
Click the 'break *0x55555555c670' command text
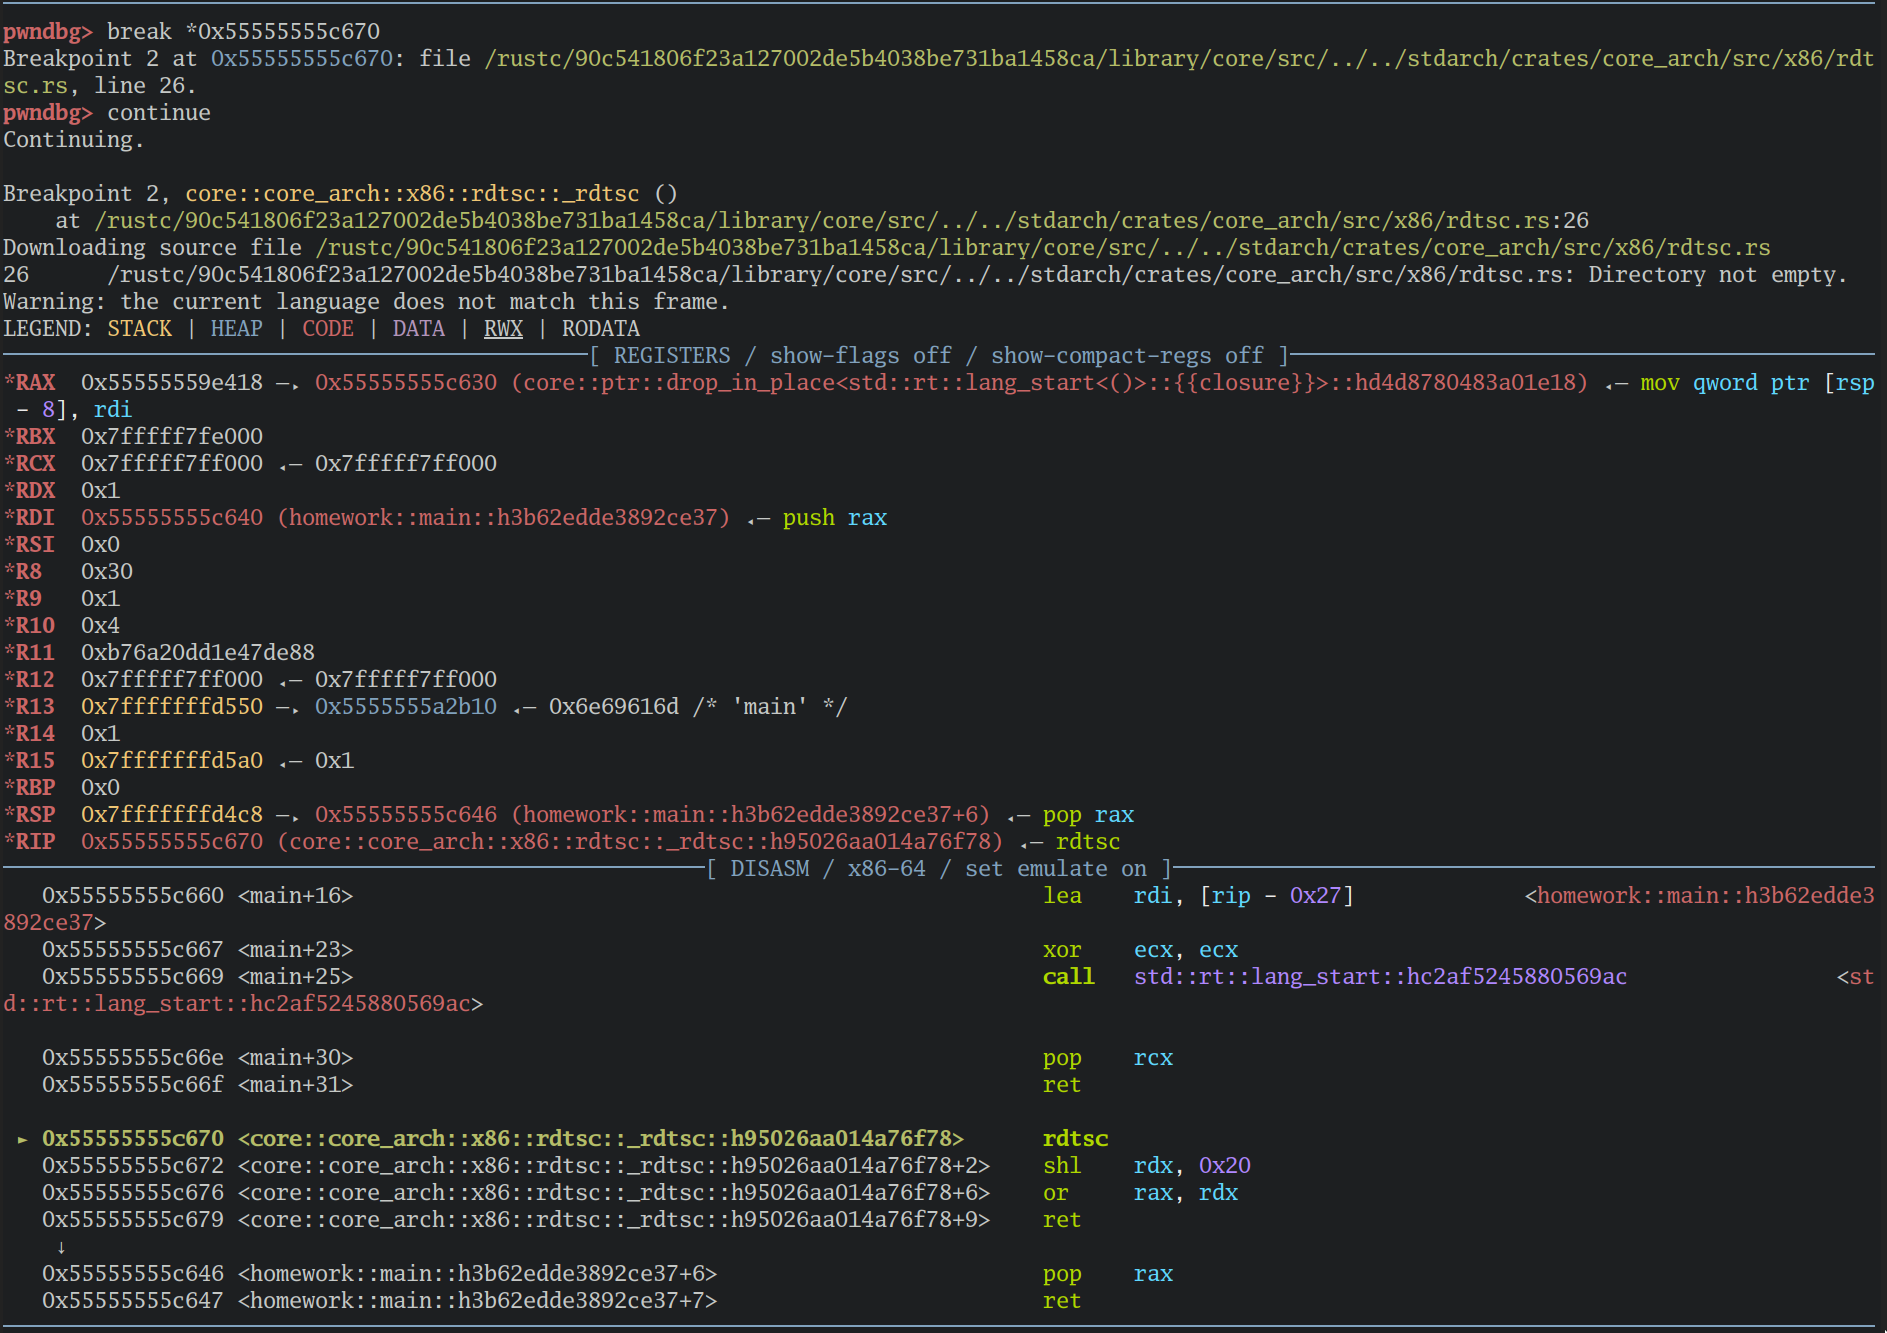(243, 31)
